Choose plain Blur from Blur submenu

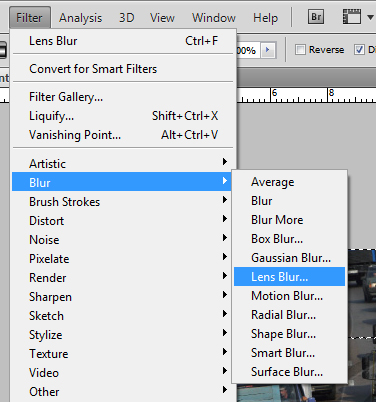point(289,201)
